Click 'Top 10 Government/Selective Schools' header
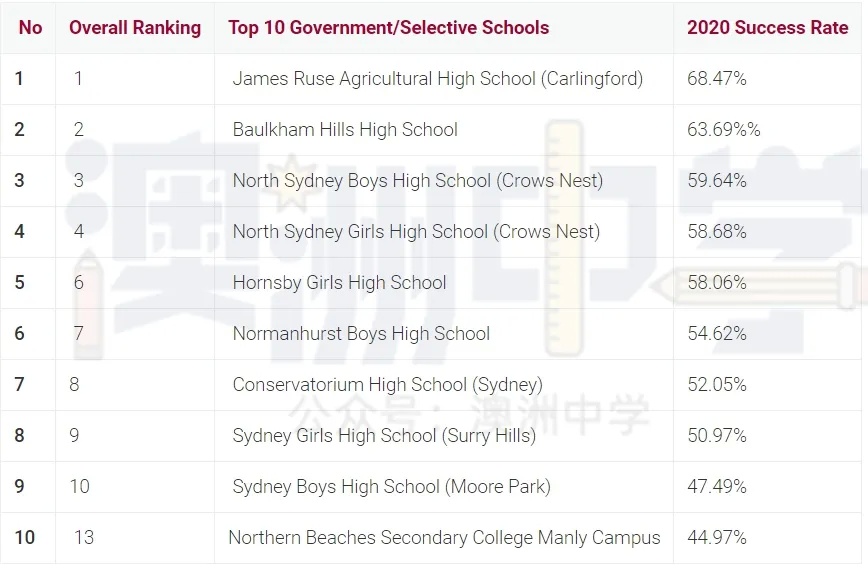Image resolution: width=868 pixels, height=569 pixels. [x=389, y=27]
